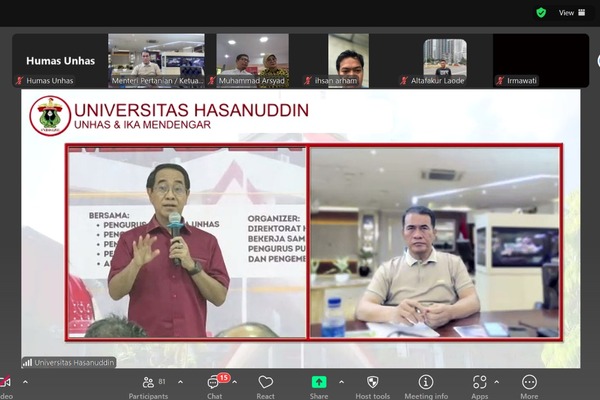
Task: Toggle the Video camera button
Action: tap(5, 387)
